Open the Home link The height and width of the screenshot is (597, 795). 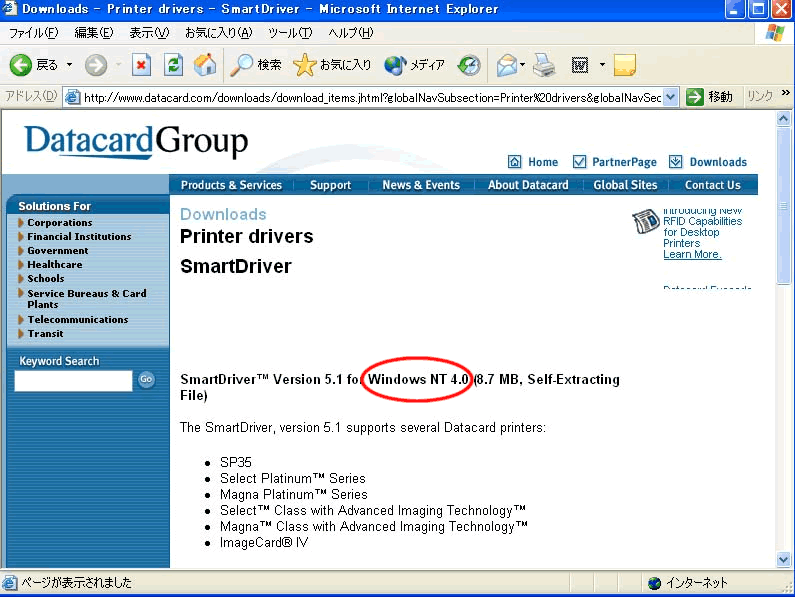click(543, 162)
